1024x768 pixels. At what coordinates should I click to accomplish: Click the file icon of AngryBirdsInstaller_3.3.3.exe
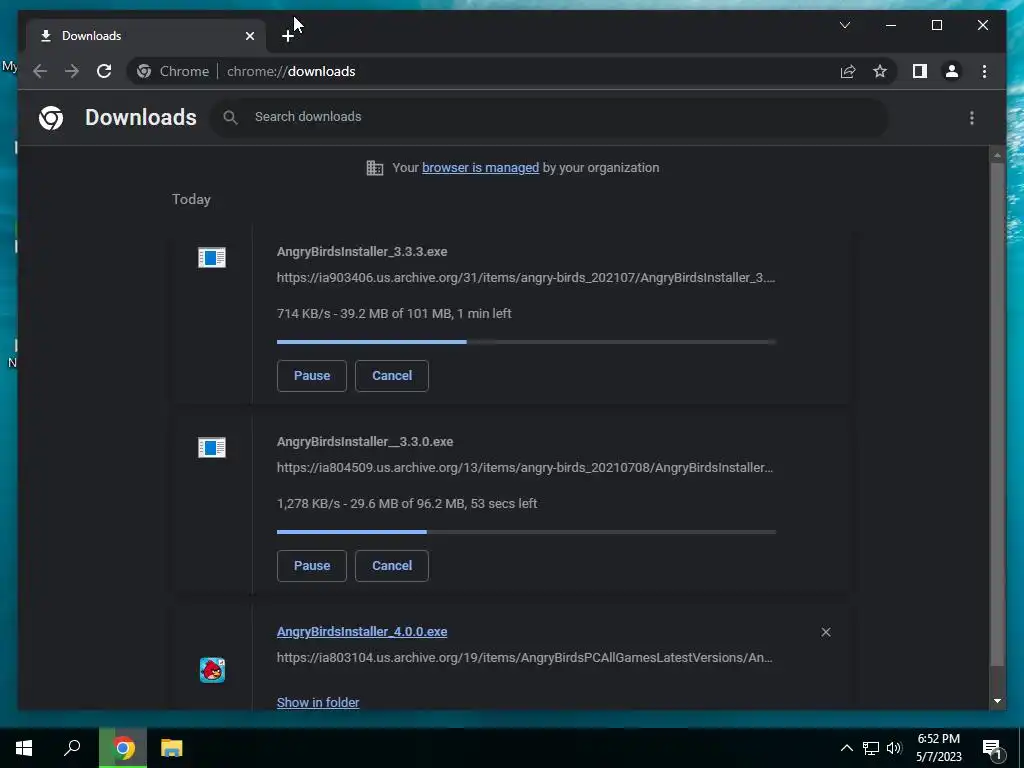click(x=212, y=257)
